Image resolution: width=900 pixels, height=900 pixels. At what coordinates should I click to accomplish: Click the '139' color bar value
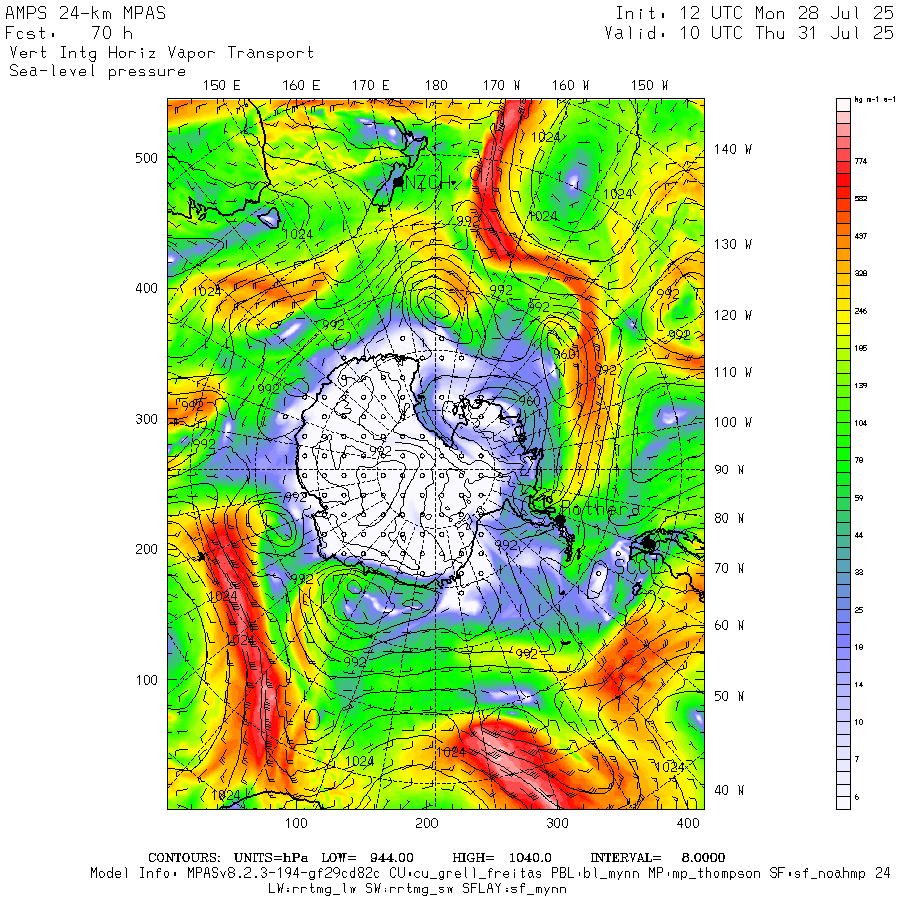(860, 386)
